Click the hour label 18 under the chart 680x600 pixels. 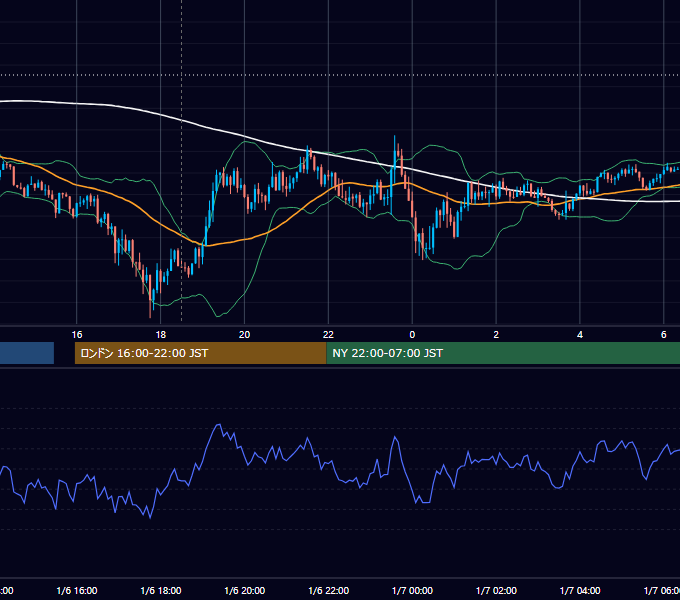click(161, 335)
